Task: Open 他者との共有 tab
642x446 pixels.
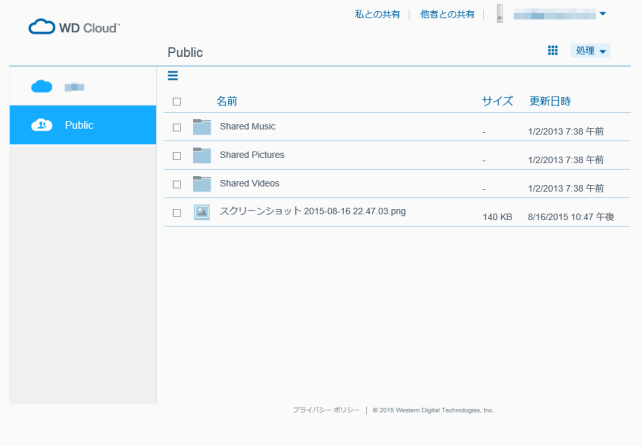Action: pyautogui.click(x=448, y=14)
